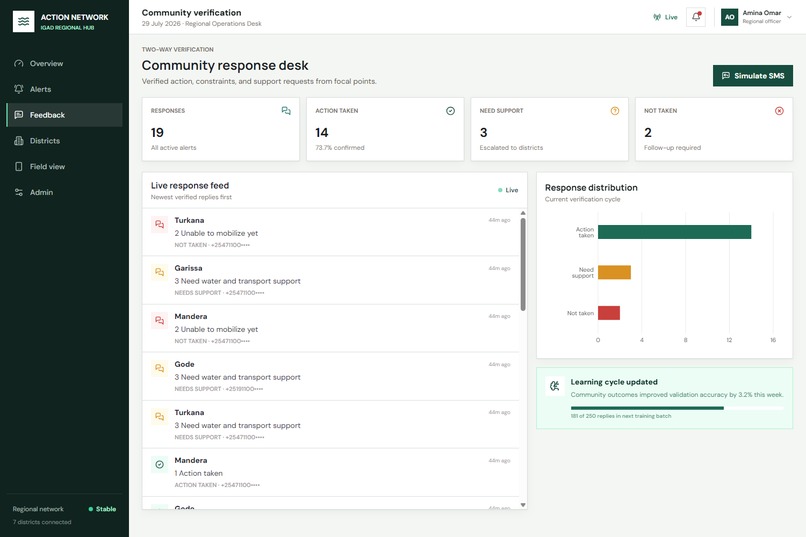The image size is (806, 537).
Task: Click the 'Response distribution' heading
Action: point(591,188)
